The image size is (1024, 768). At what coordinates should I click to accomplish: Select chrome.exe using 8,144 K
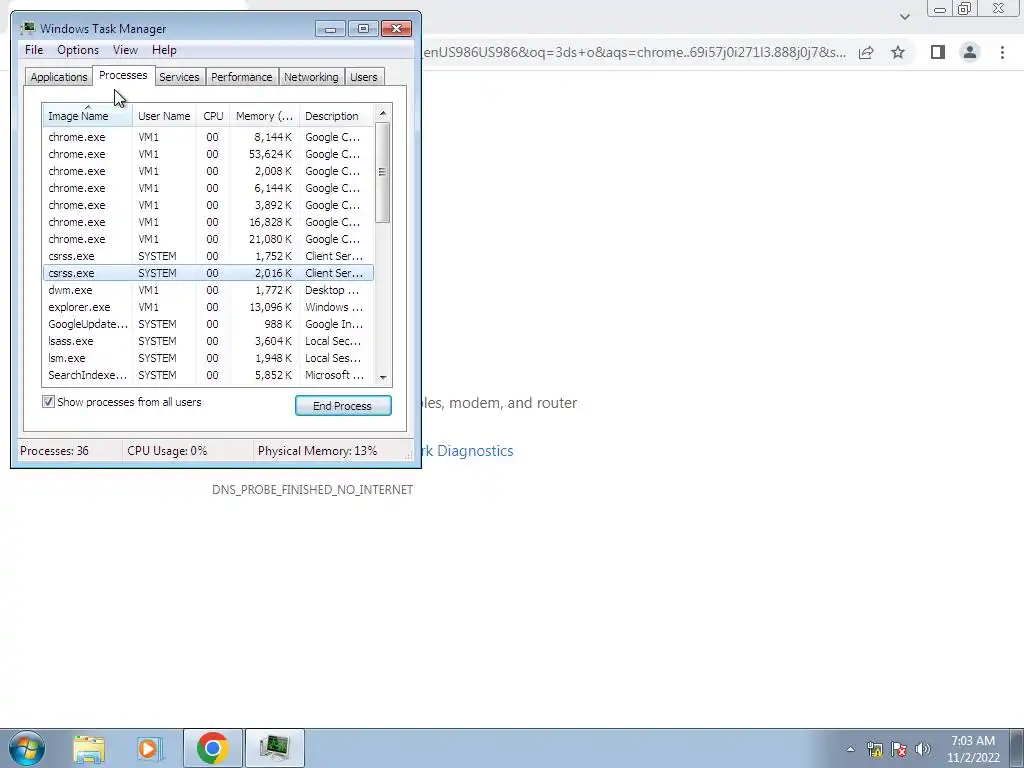click(208, 137)
